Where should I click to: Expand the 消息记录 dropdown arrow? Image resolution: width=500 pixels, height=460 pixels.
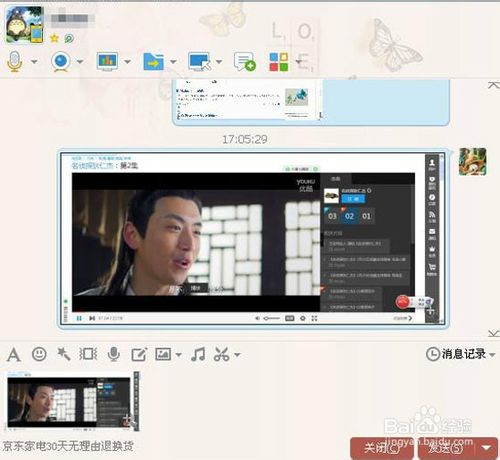click(x=492, y=355)
